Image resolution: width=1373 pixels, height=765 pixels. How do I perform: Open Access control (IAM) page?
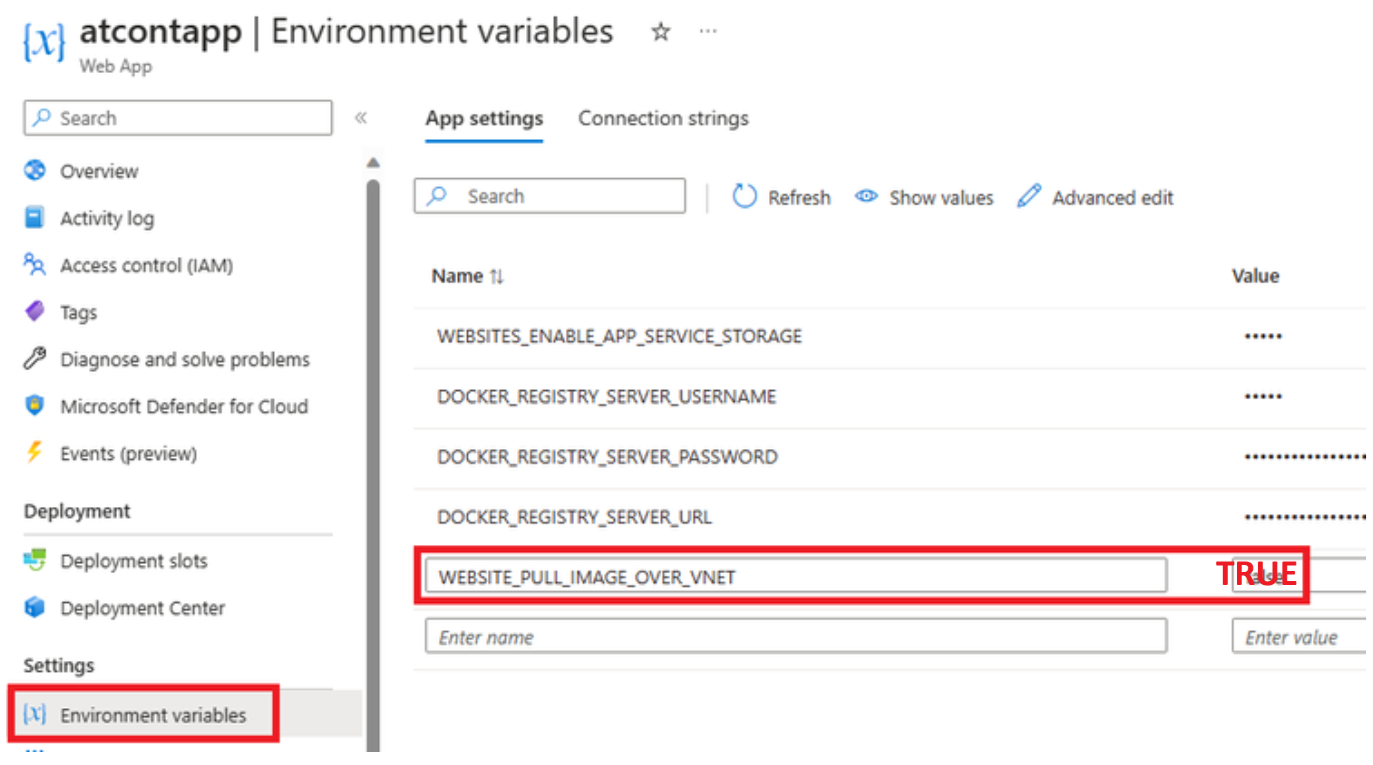146,265
